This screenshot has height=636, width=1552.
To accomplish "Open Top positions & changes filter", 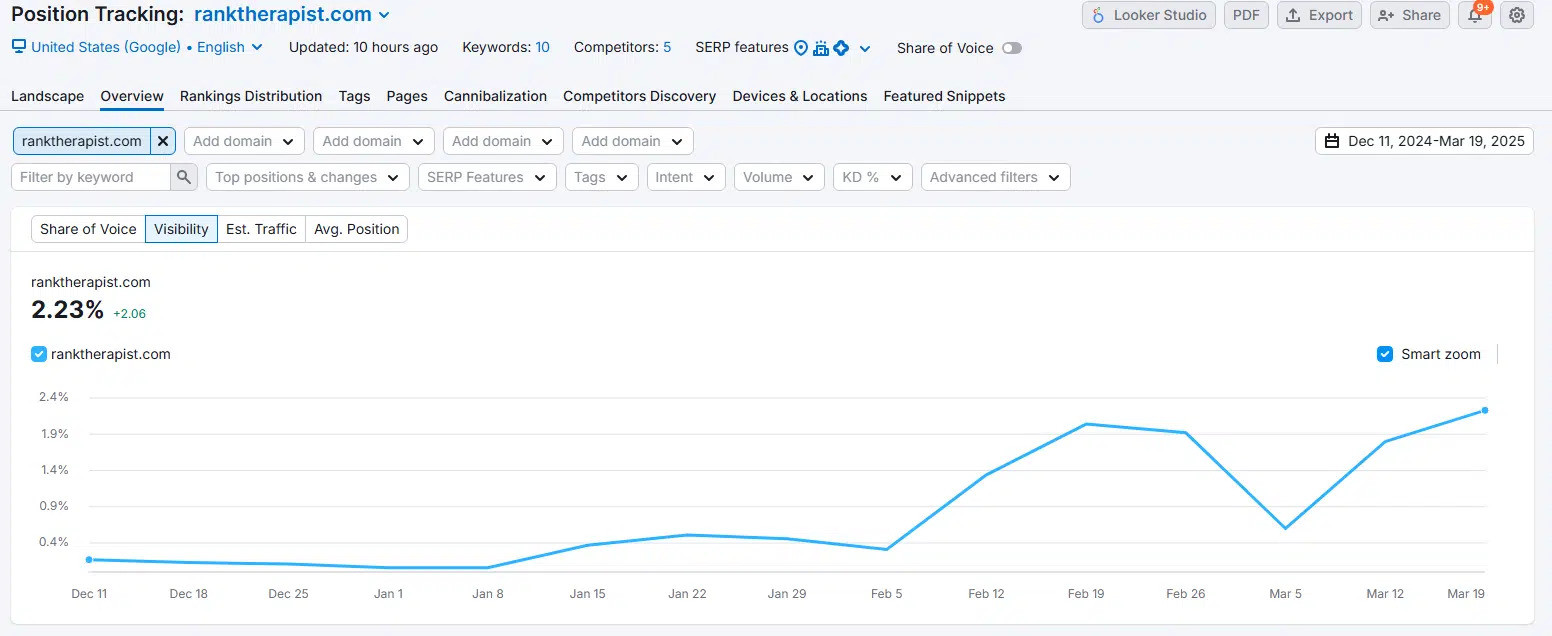I will pyautogui.click(x=308, y=177).
